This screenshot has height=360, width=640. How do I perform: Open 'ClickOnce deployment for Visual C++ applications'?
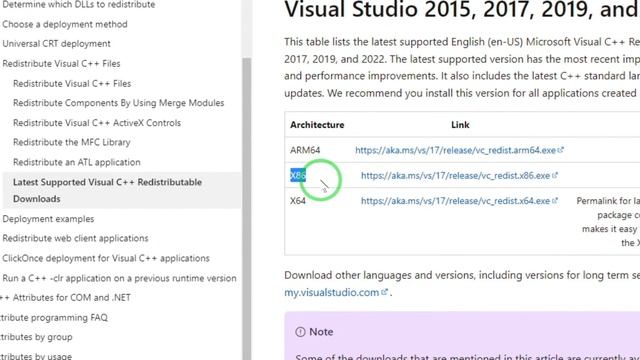pos(106,258)
